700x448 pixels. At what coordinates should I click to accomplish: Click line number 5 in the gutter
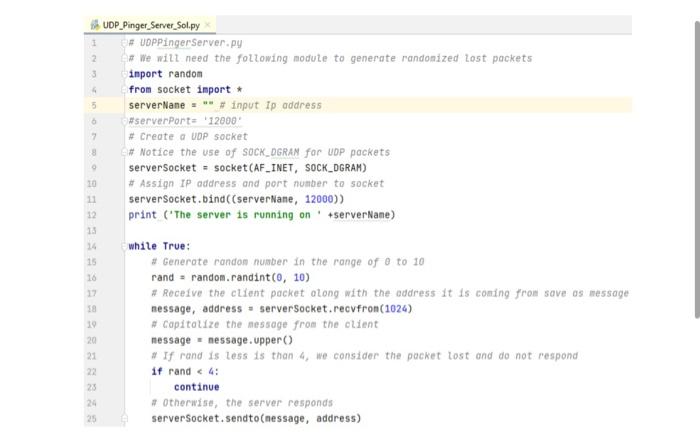click(x=94, y=105)
